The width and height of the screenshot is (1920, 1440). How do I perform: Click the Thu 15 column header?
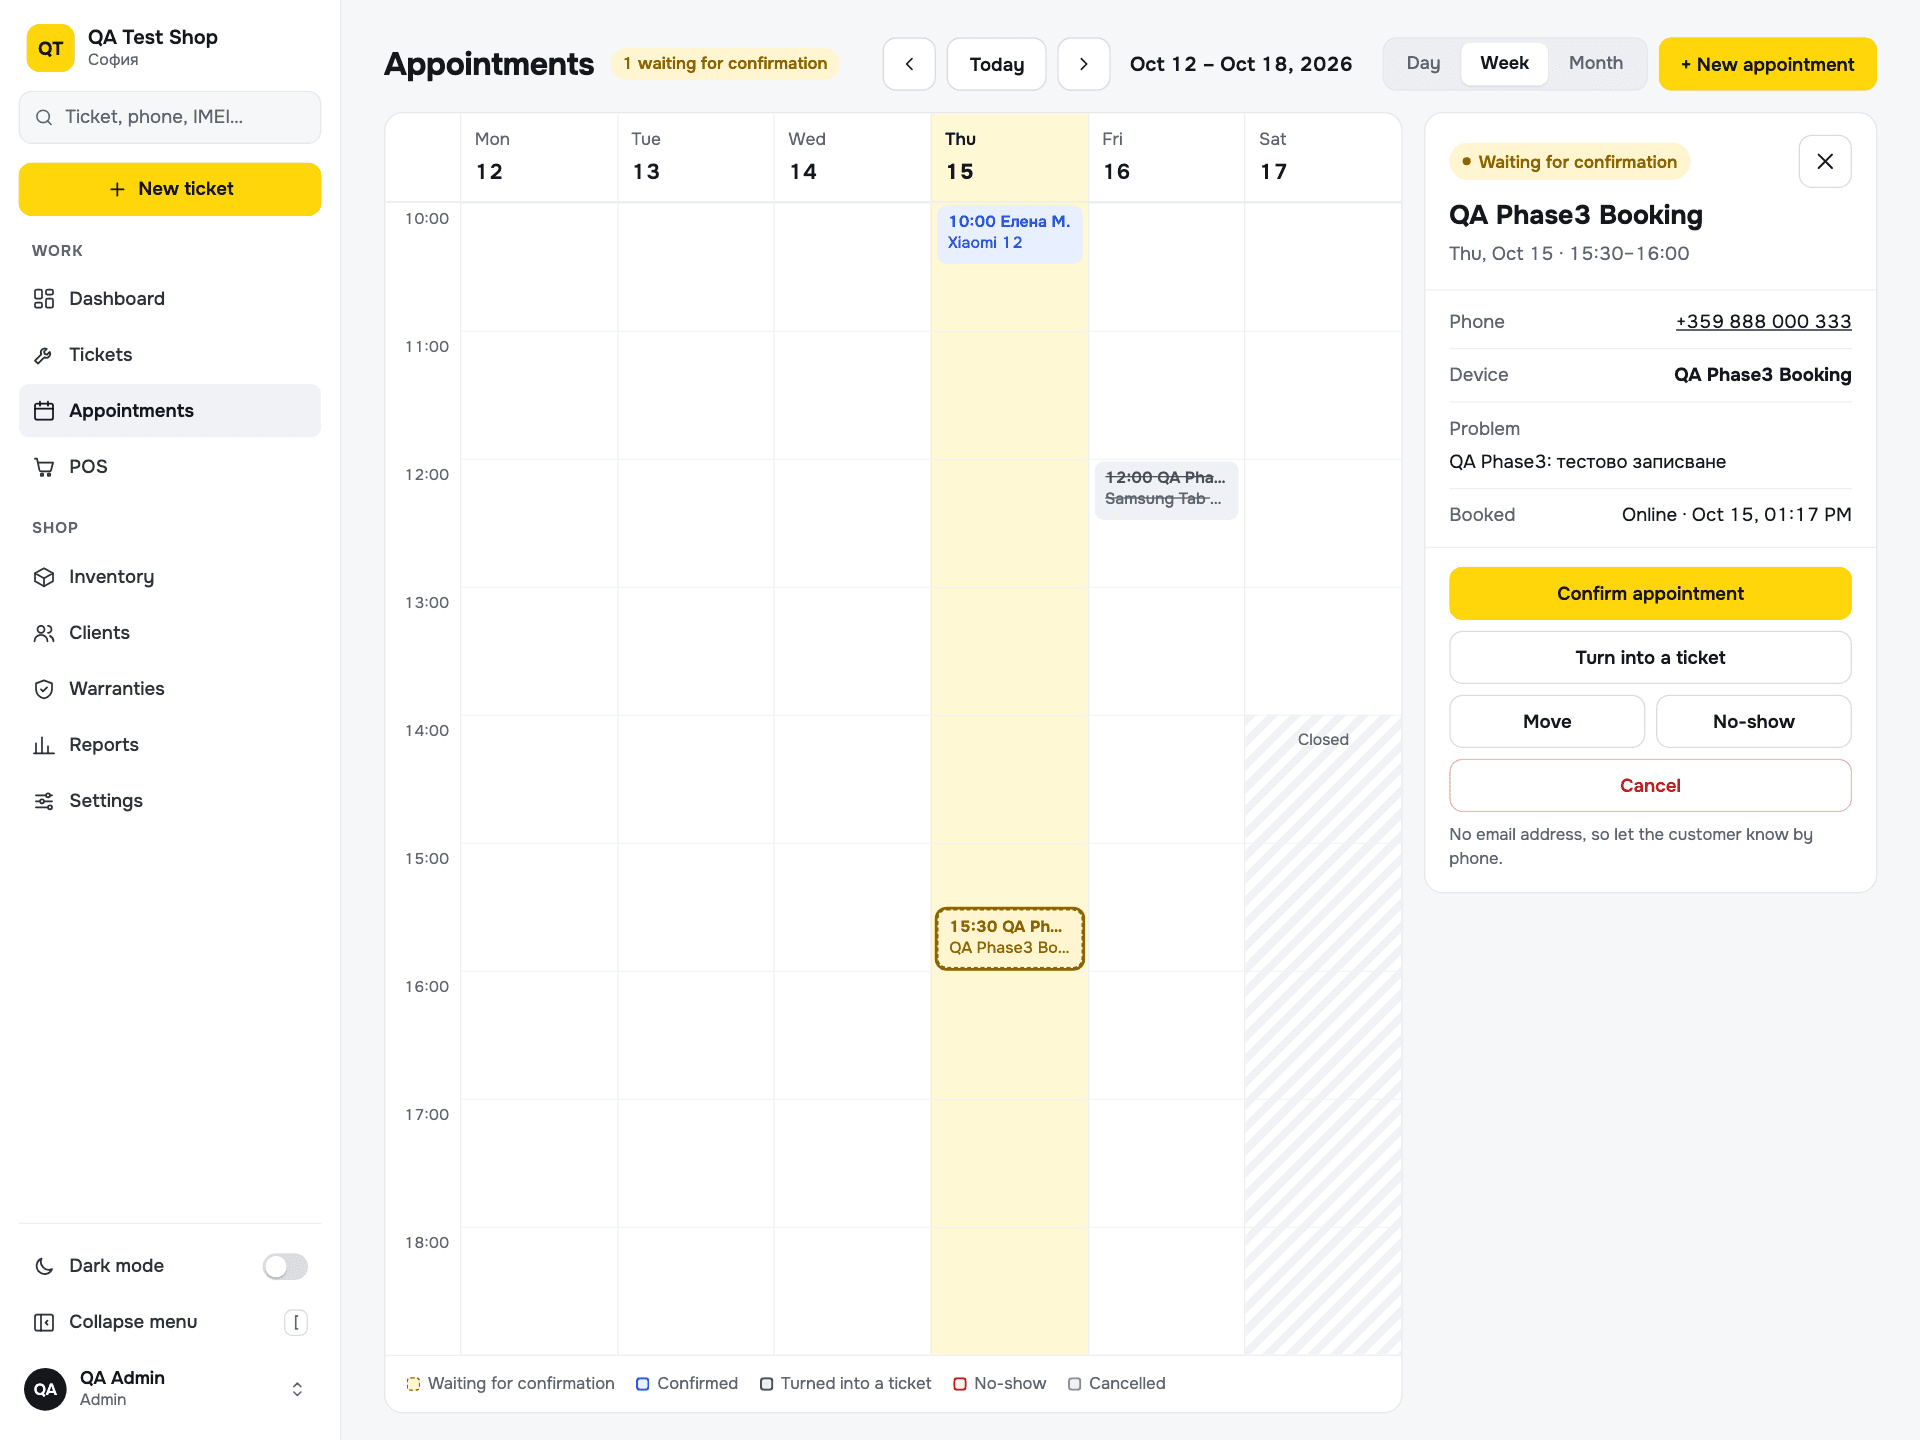1009,157
